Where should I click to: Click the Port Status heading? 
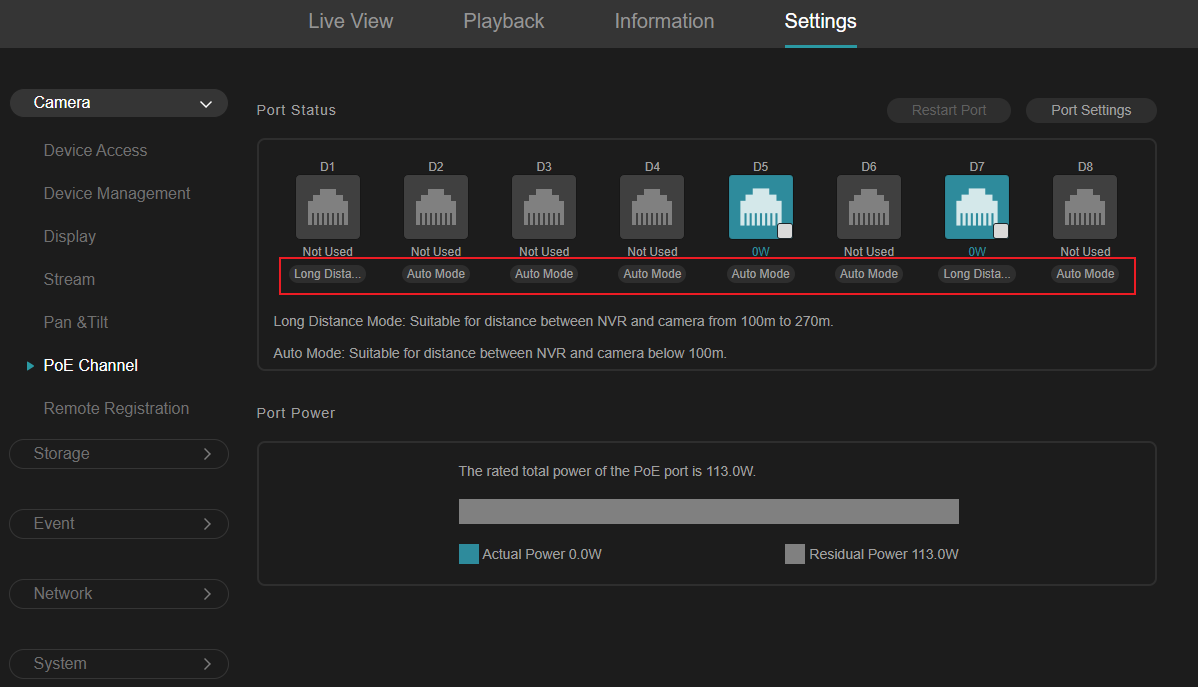coord(296,110)
